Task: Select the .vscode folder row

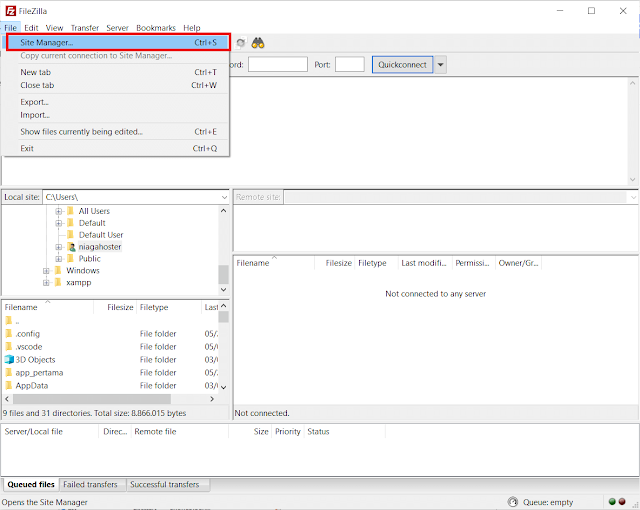Action: pos(110,347)
